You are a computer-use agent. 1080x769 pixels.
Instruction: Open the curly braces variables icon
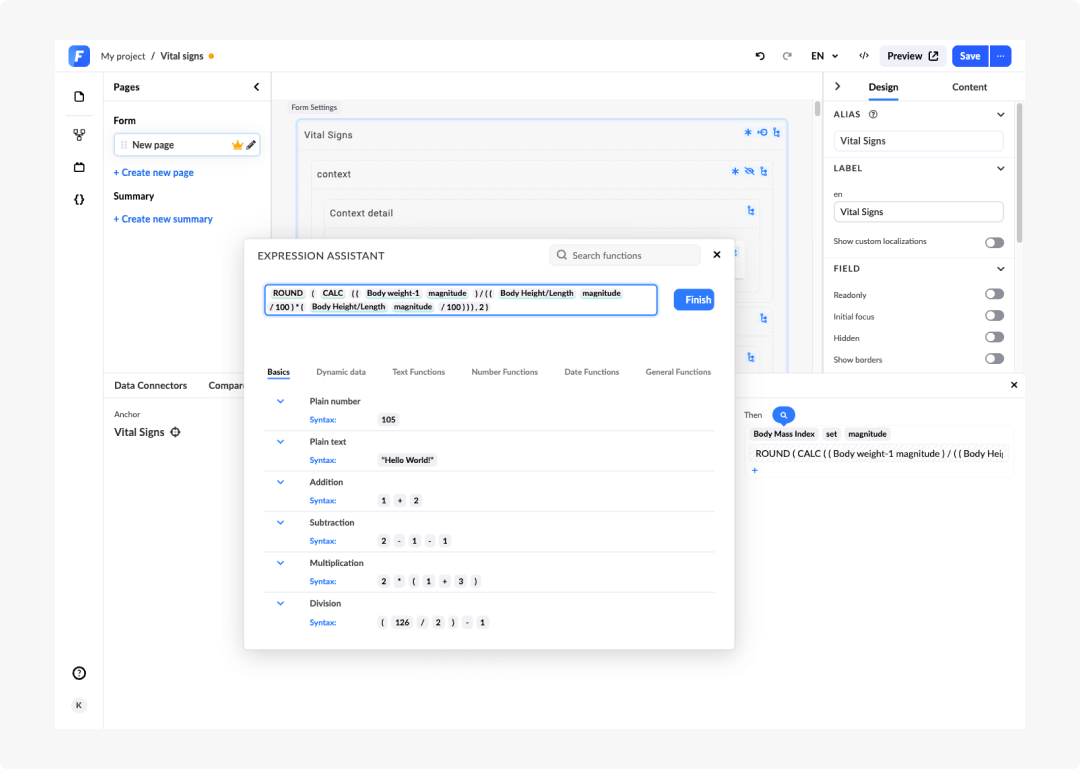(79, 200)
